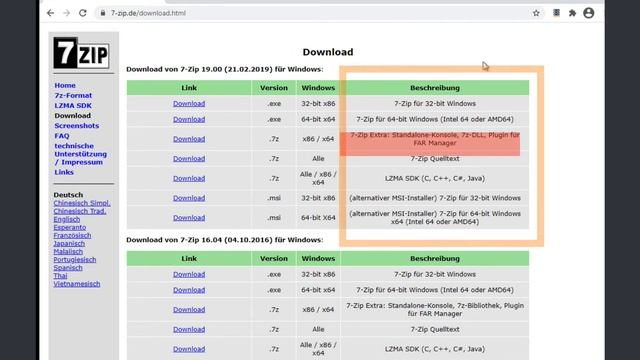The image size is (640, 360).
Task: Download 16.04 7-Zip Quelltext .7z
Action: (x=189, y=329)
